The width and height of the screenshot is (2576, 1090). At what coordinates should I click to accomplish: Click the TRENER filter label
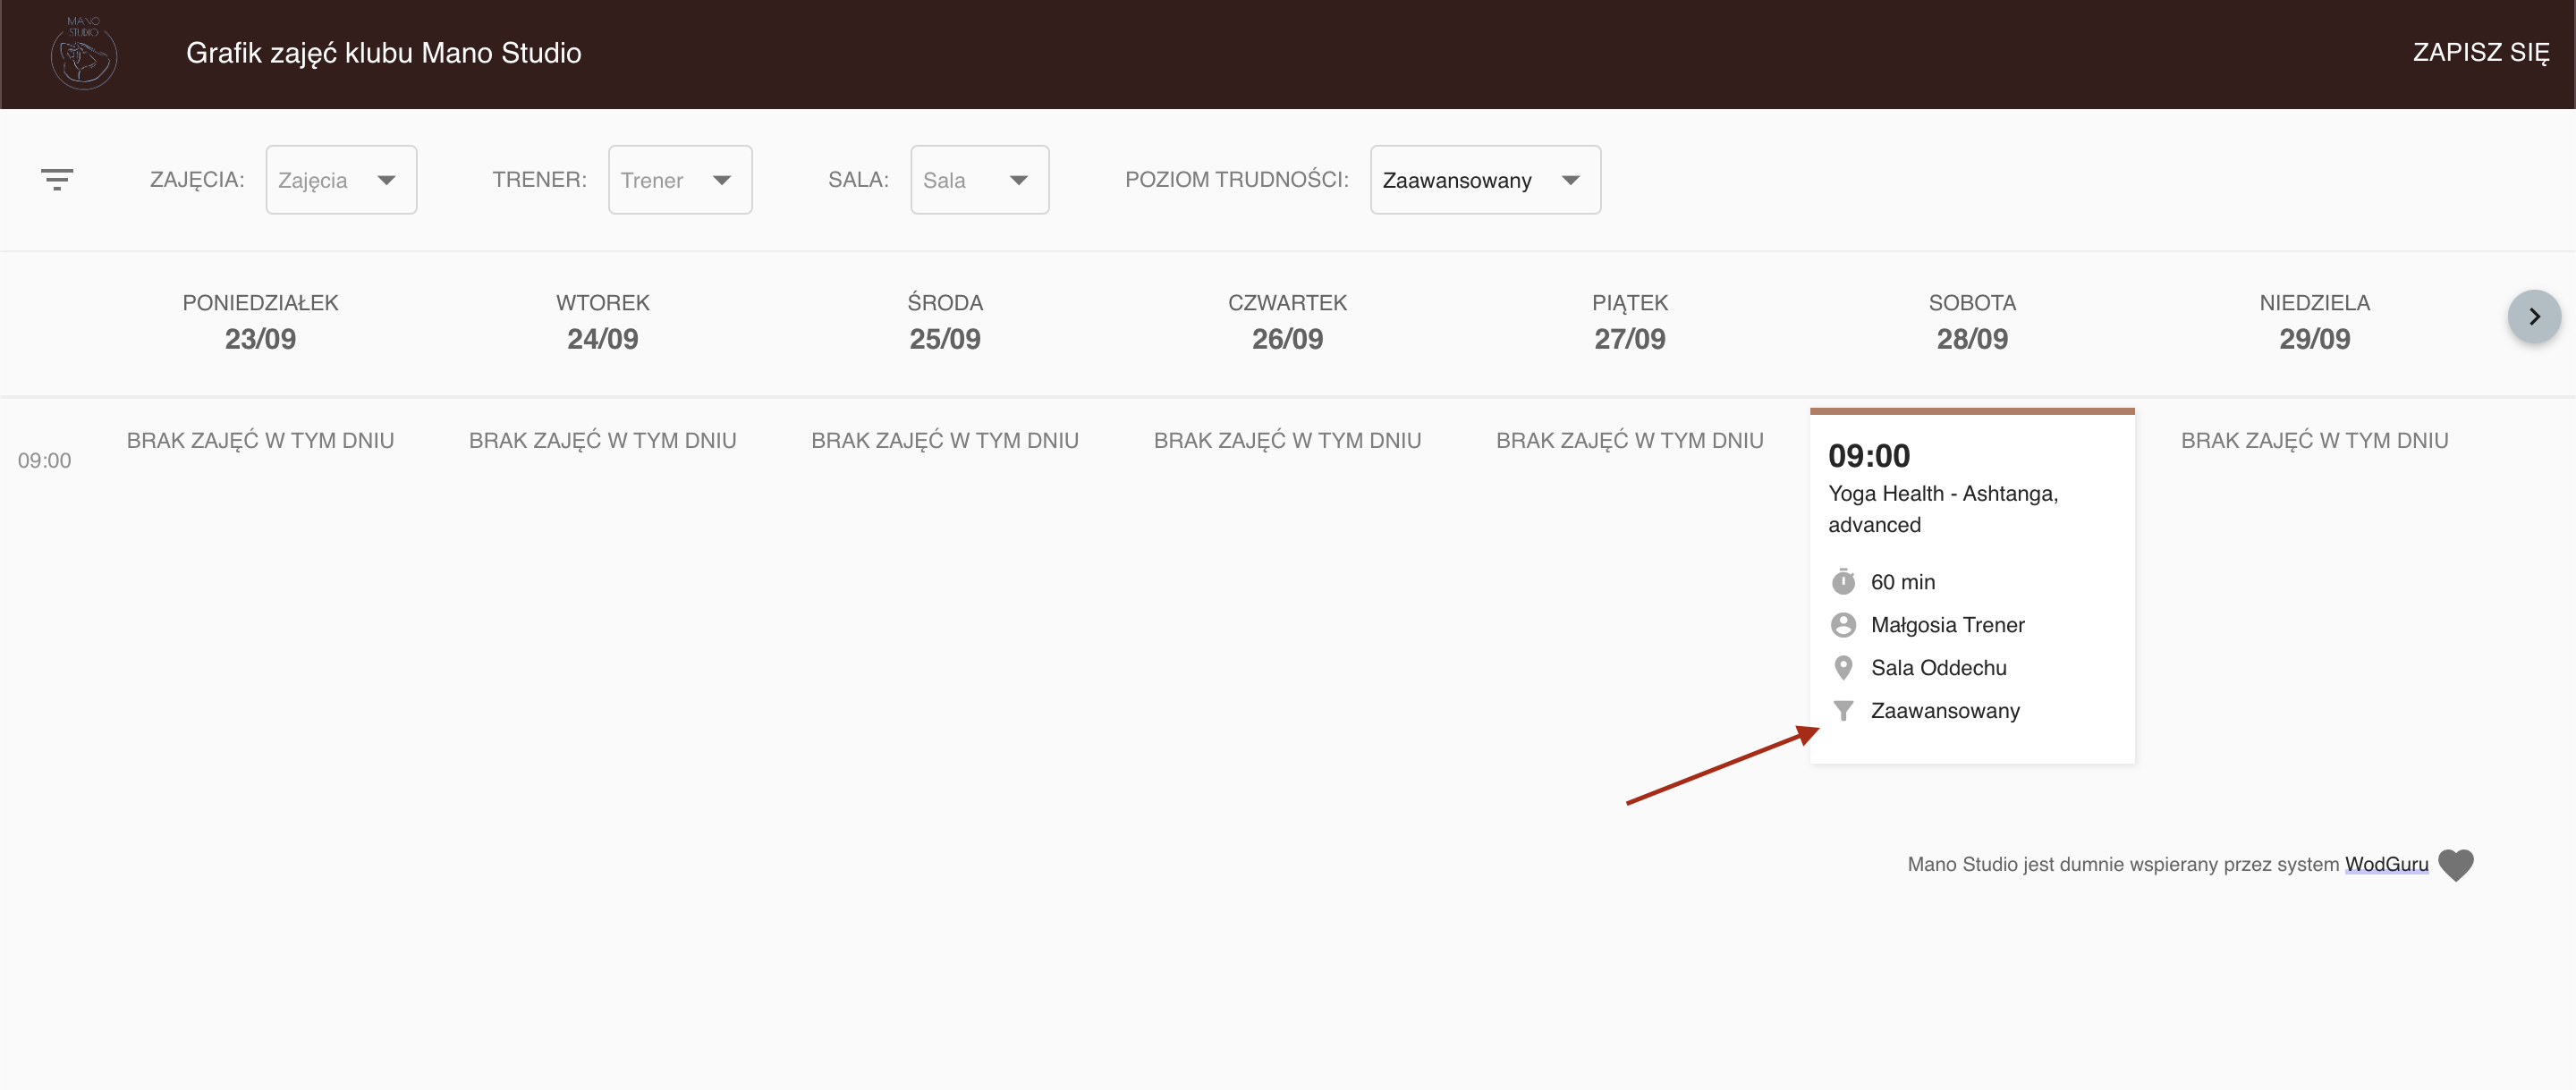539,180
